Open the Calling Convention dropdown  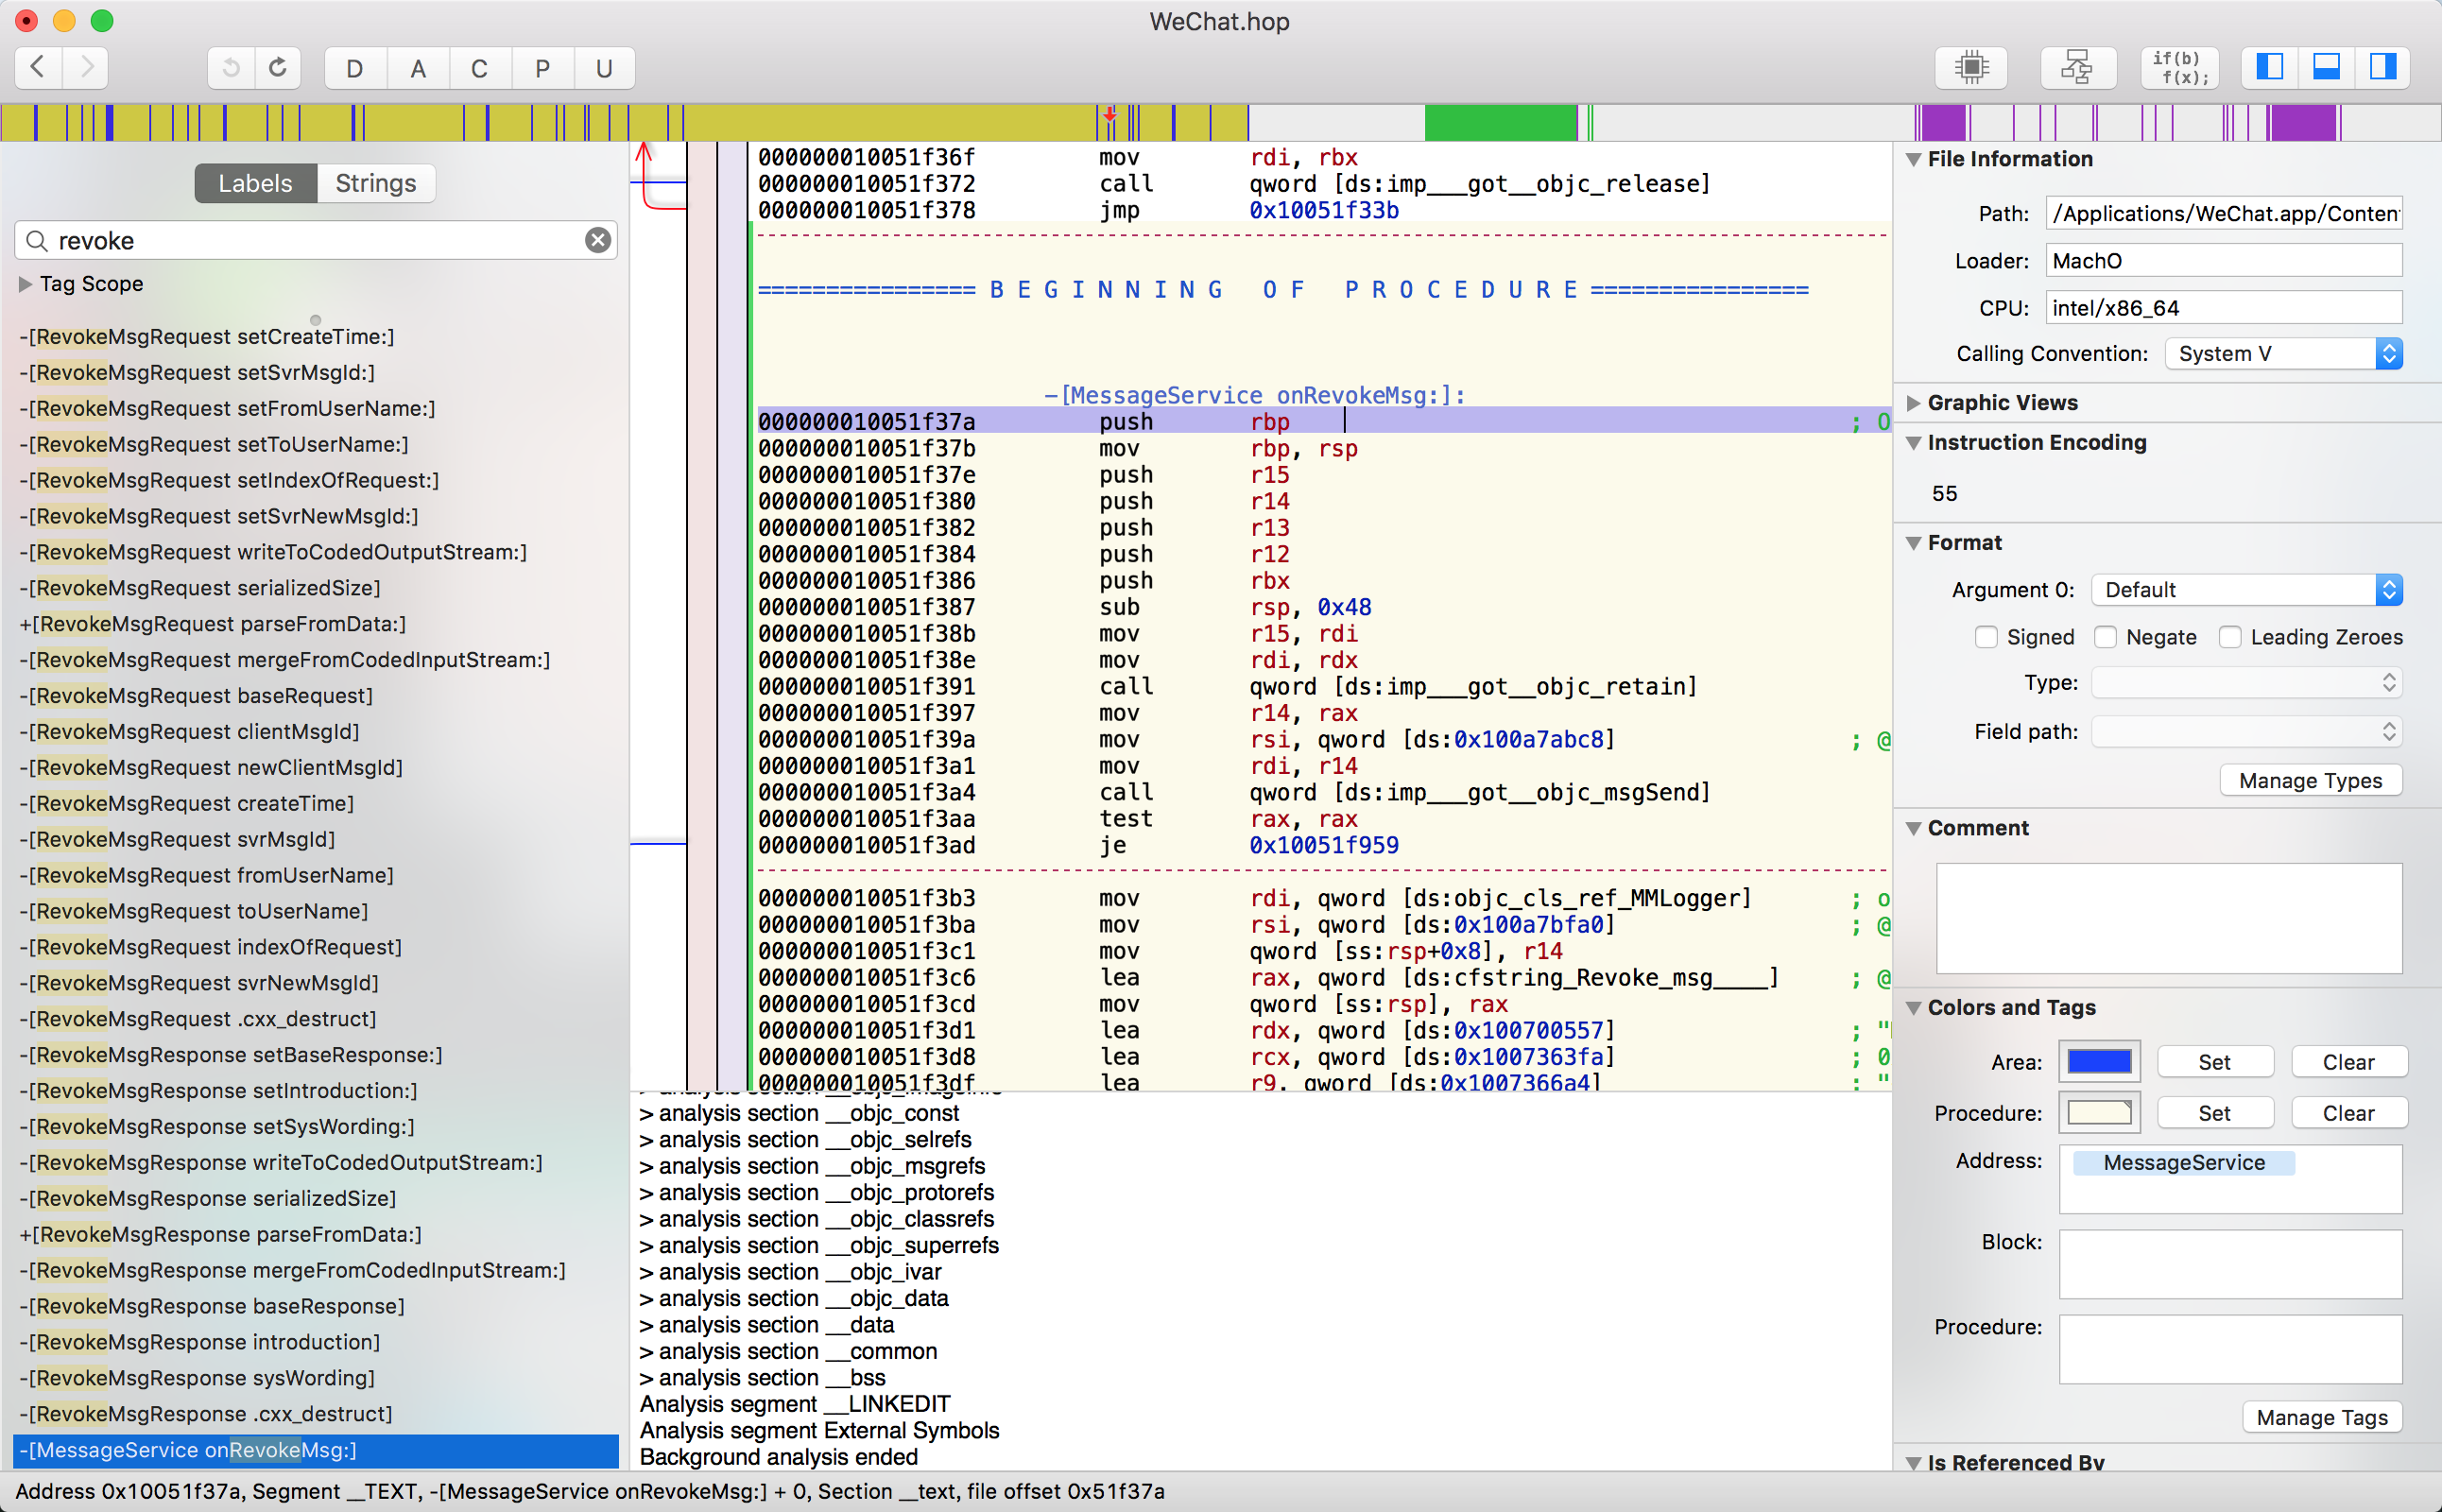coord(2283,353)
